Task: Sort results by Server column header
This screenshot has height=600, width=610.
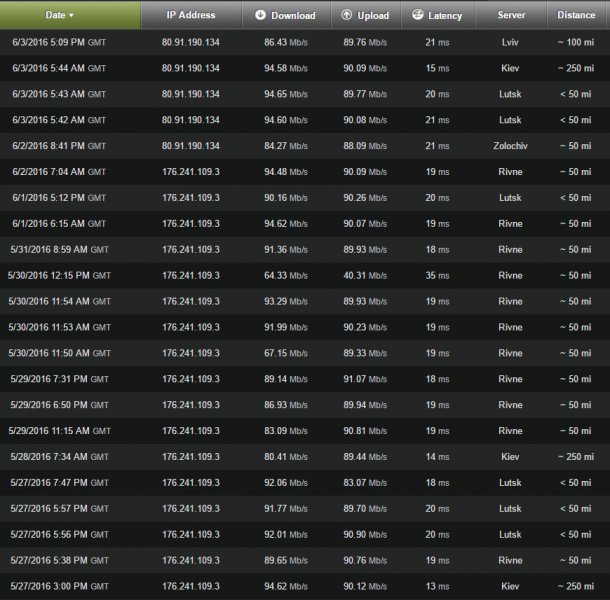Action: 511,15
